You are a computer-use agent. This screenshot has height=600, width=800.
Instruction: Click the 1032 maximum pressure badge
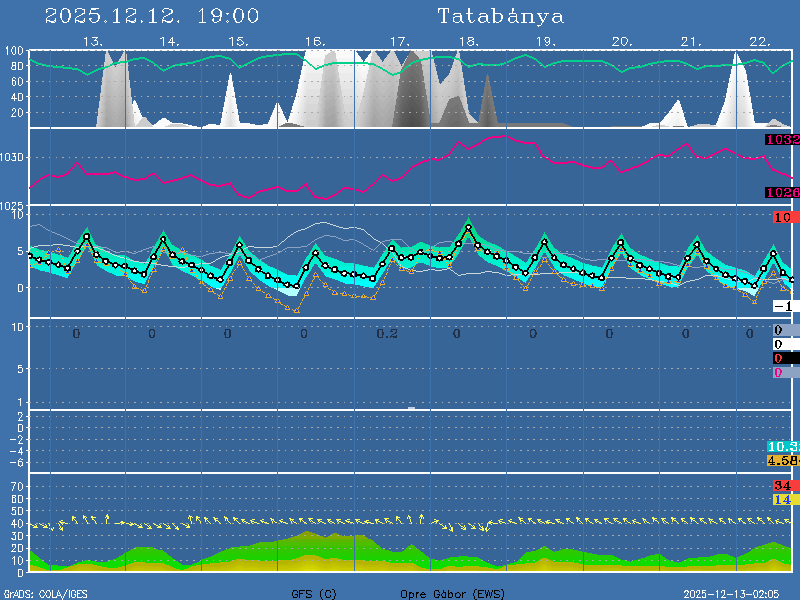[782, 140]
